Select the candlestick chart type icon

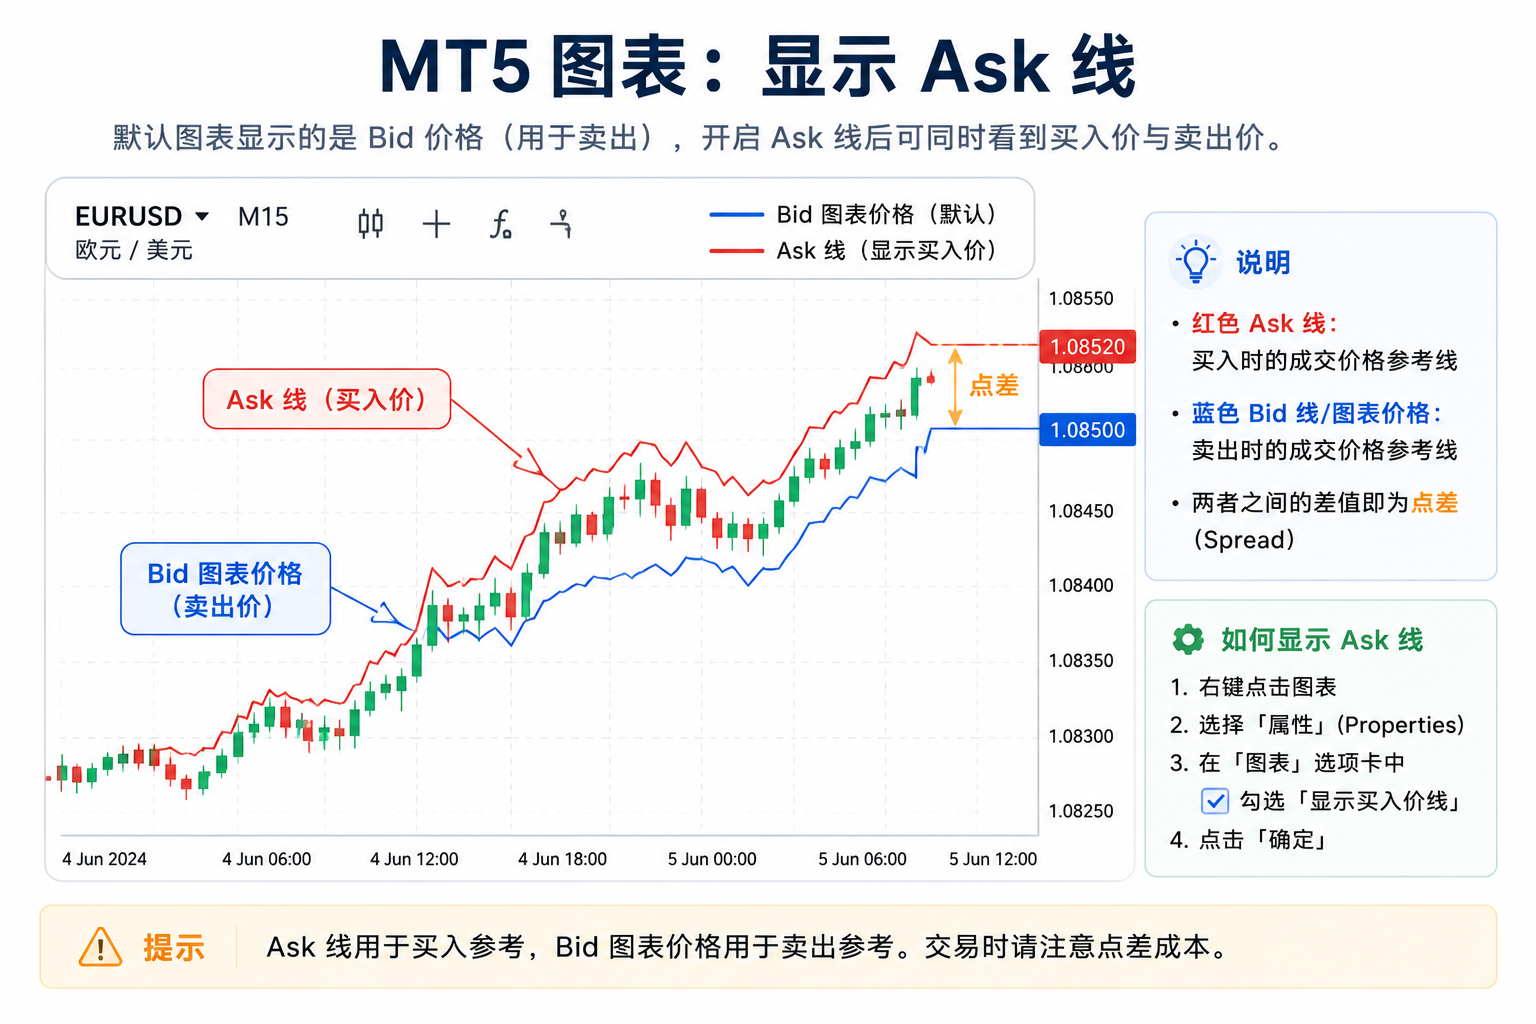click(371, 224)
